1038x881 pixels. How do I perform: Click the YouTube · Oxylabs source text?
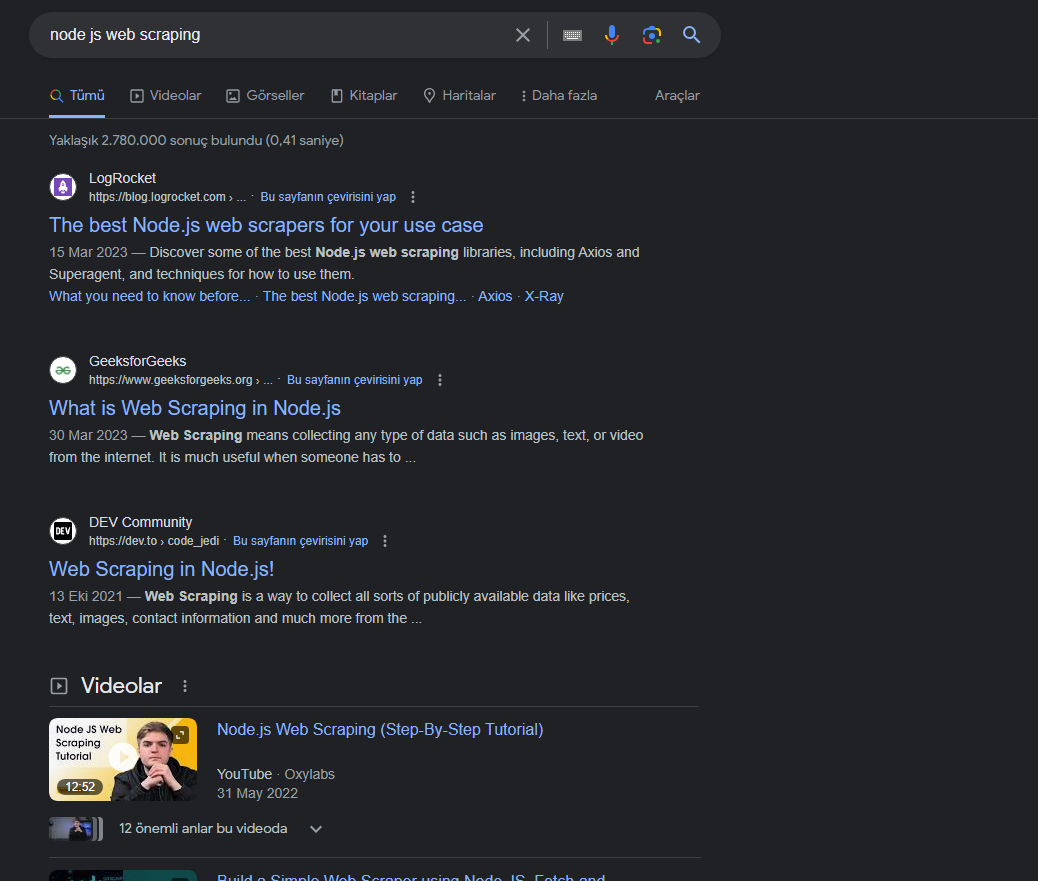(x=276, y=774)
